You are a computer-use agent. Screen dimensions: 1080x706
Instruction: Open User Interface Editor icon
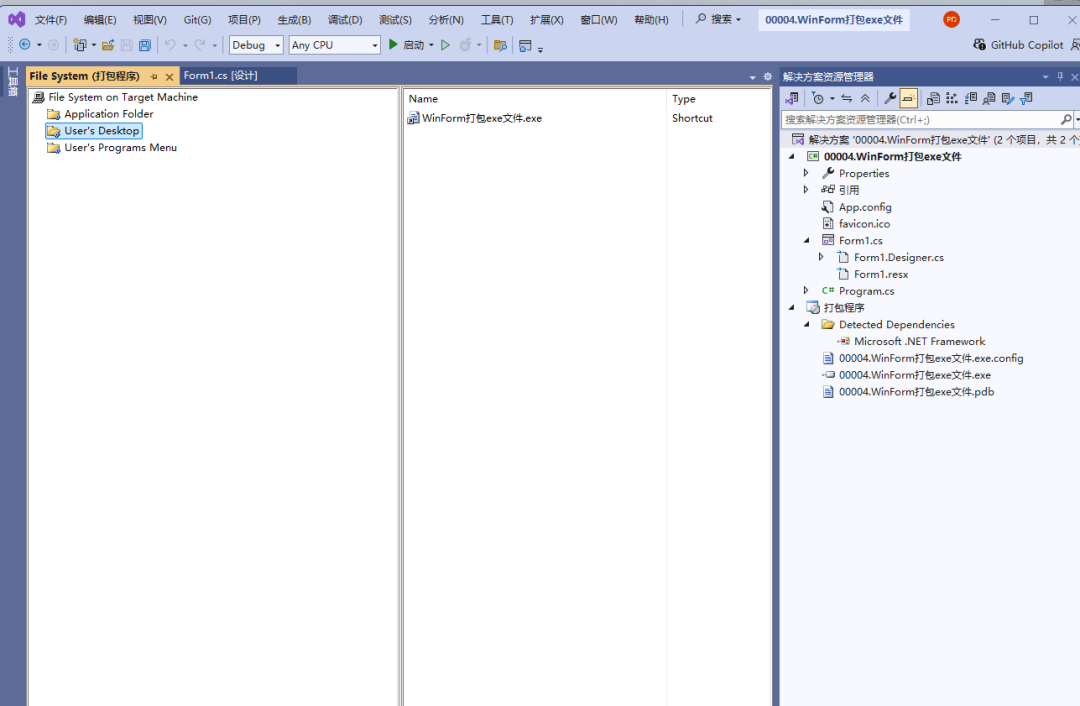point(989,98)
